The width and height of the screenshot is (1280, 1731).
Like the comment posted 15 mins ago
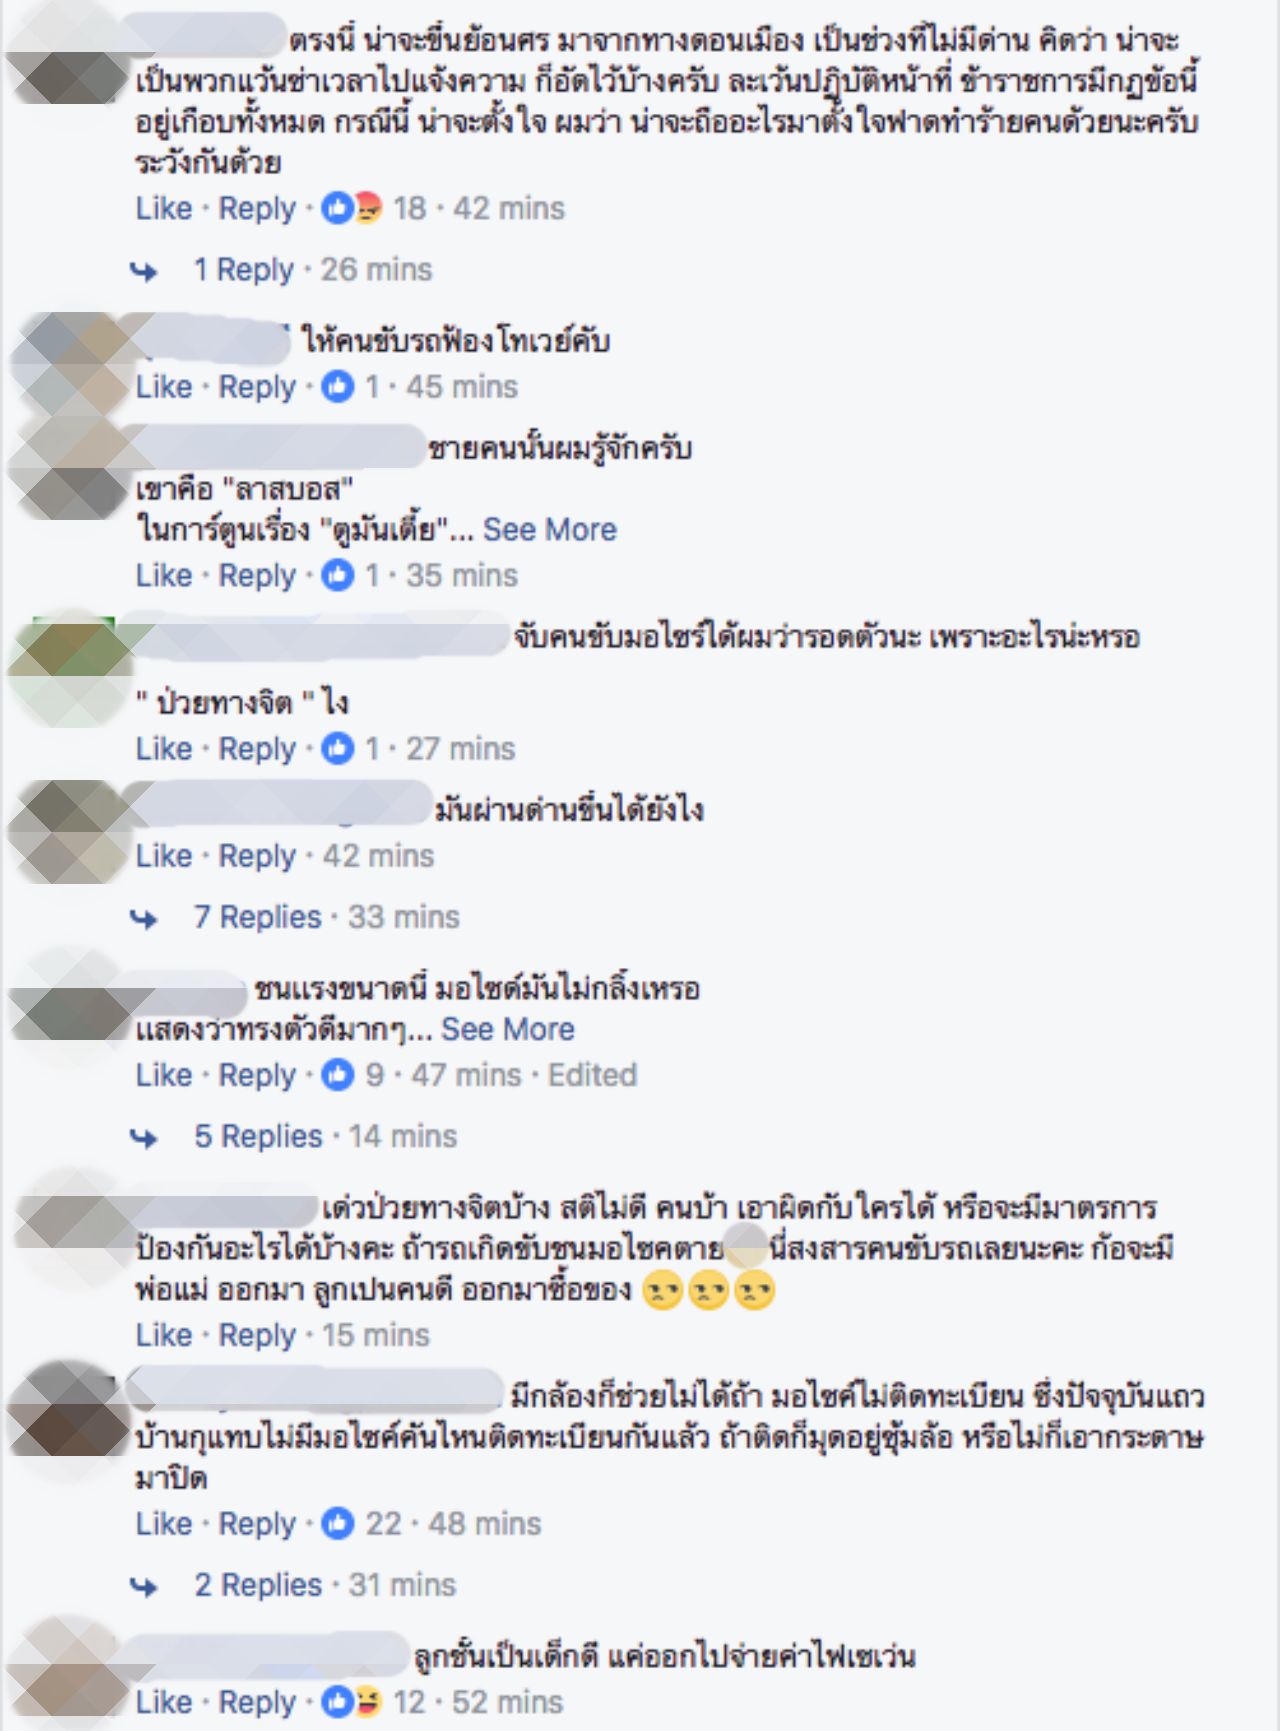point(164,1335)
